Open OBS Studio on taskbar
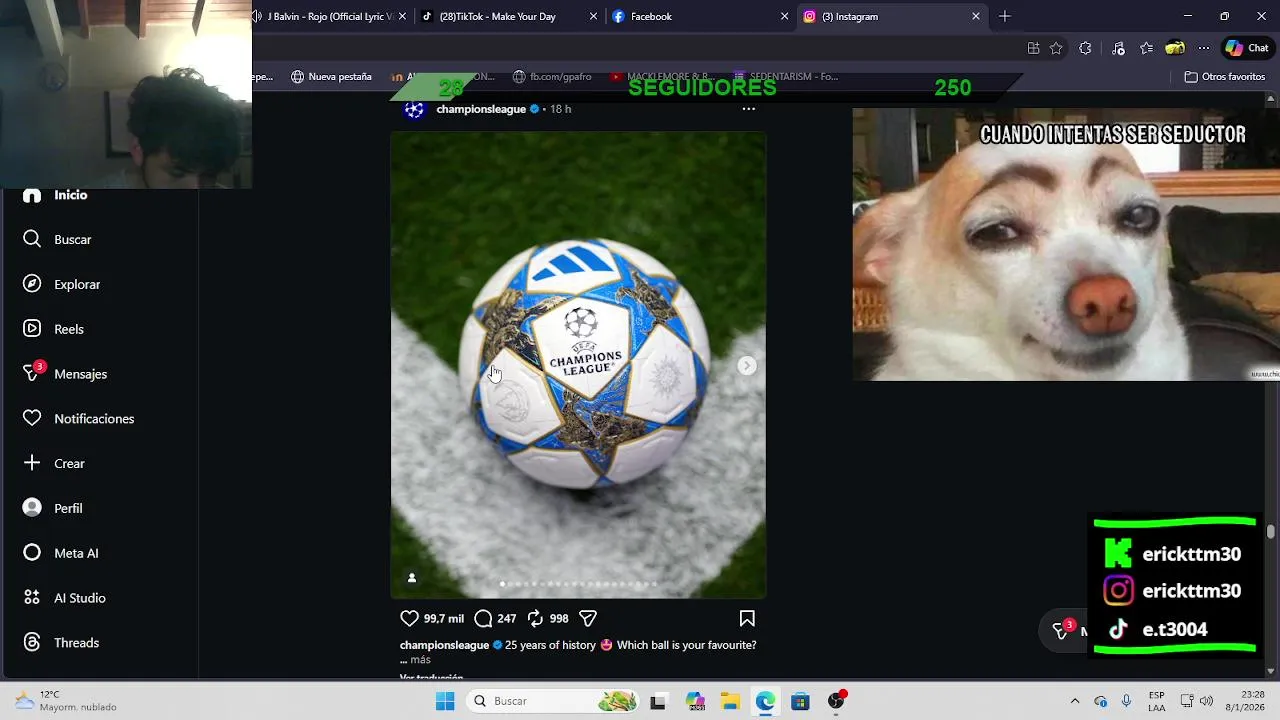Screen dimensions: 1280x720 [836, 701]
